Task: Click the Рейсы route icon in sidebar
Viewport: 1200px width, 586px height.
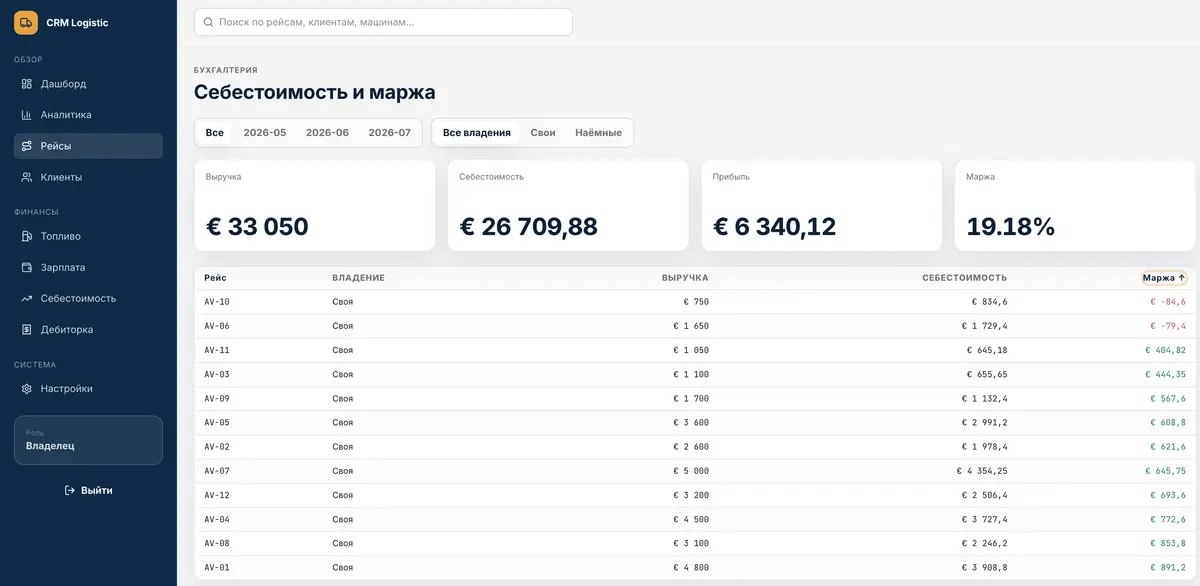Action: [27, 146]
